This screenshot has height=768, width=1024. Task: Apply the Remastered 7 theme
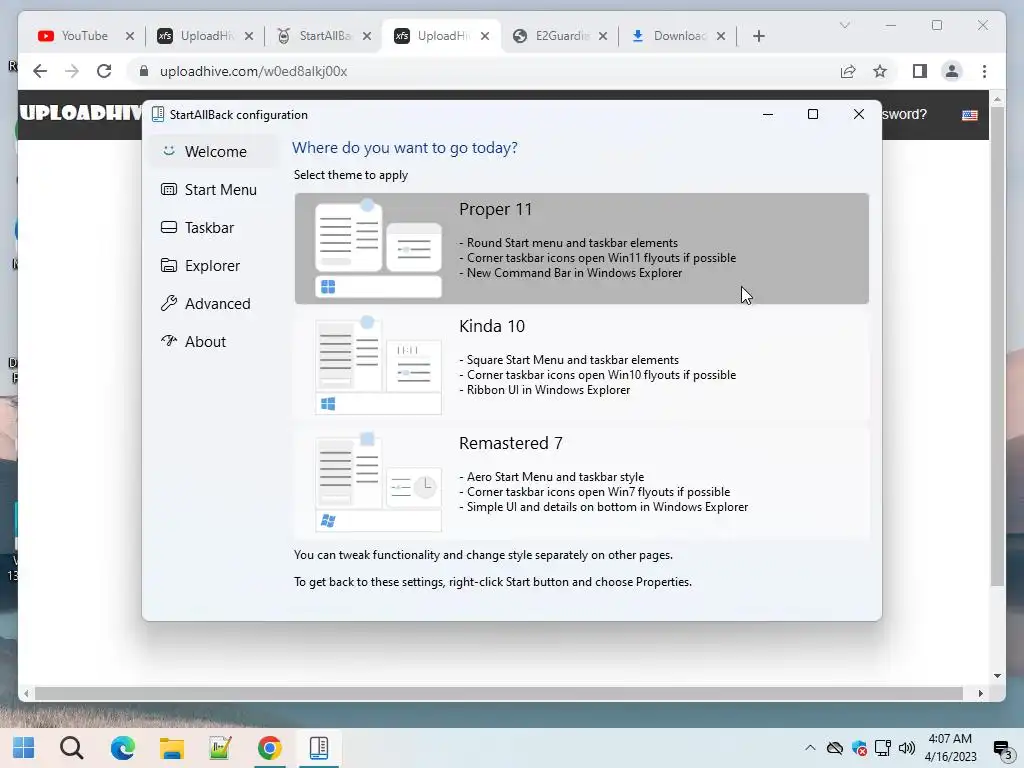(581, 482)
